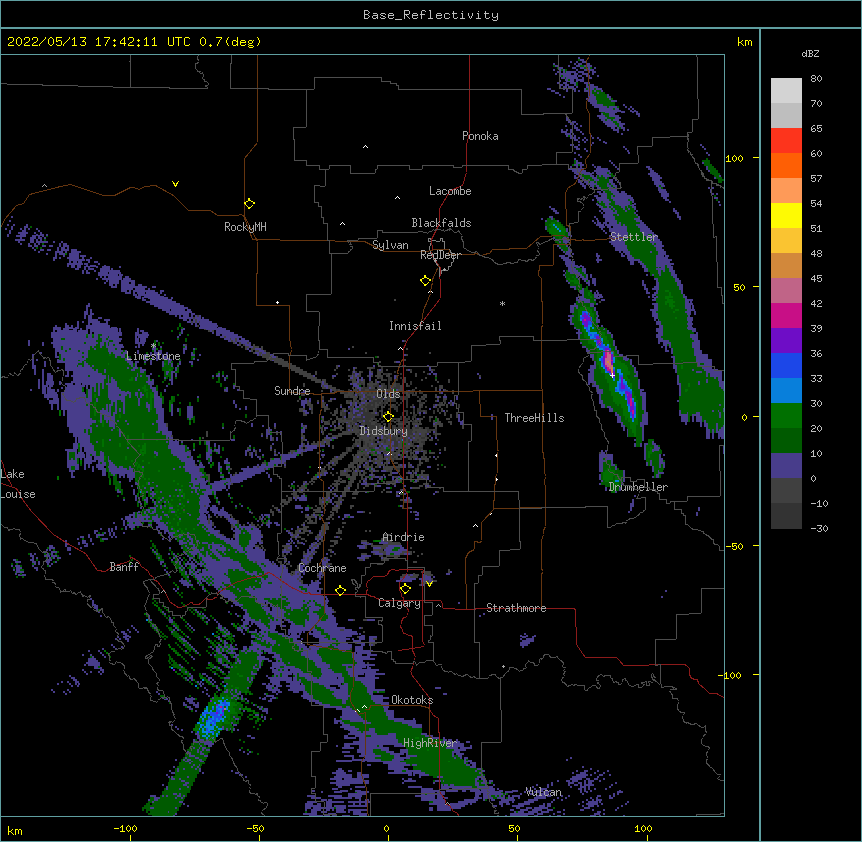The width and height of the screenshot is (862, 842).
Task: Click the Vulcan city label
Action: pos(543,792)
